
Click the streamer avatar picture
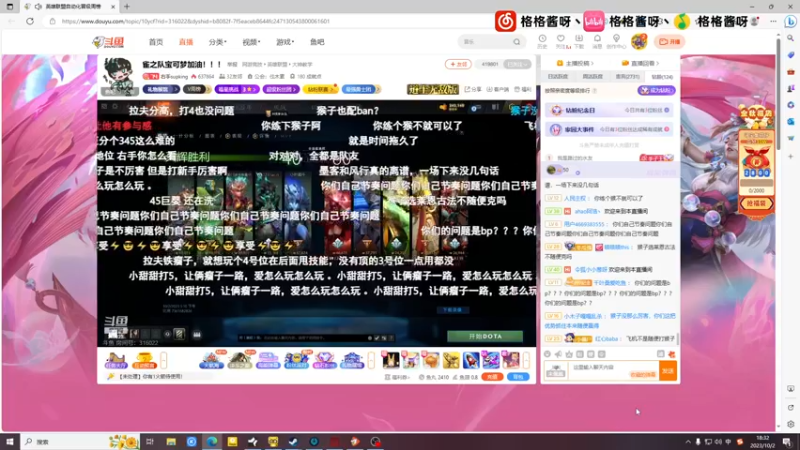(118, 75)
